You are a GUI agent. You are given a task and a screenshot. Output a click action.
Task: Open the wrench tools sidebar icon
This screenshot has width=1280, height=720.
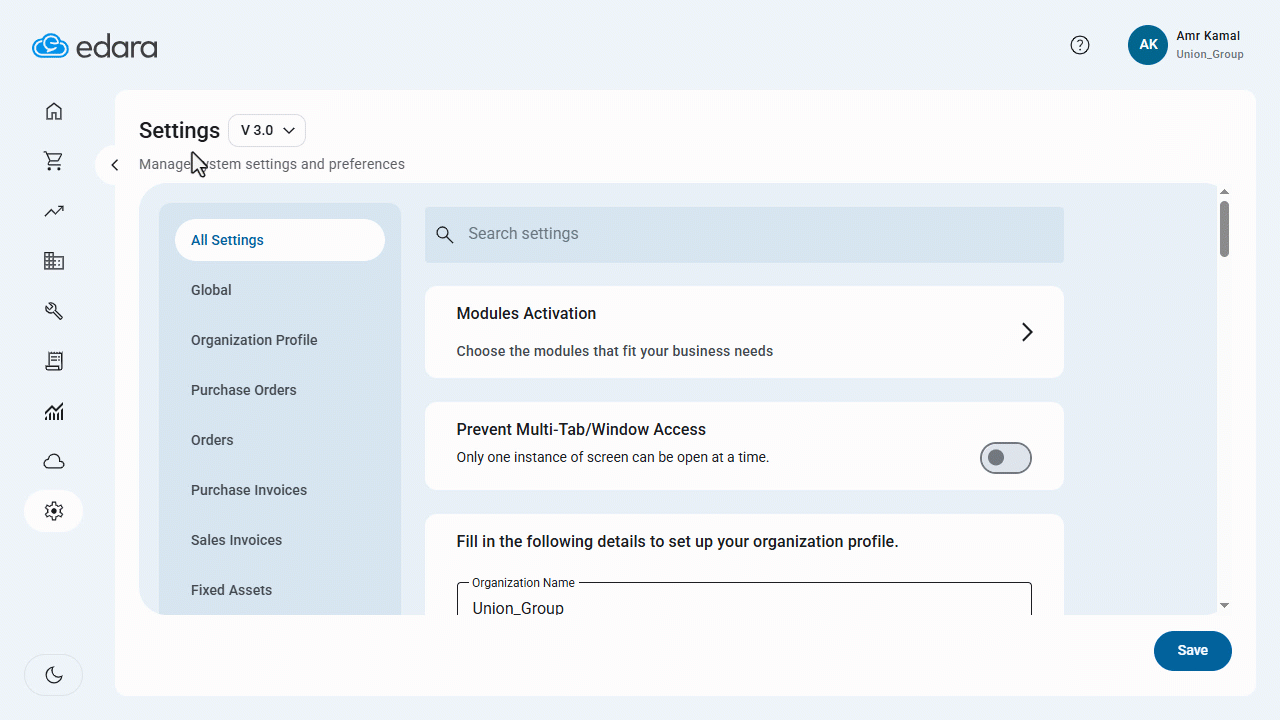(x=54, y=311)
